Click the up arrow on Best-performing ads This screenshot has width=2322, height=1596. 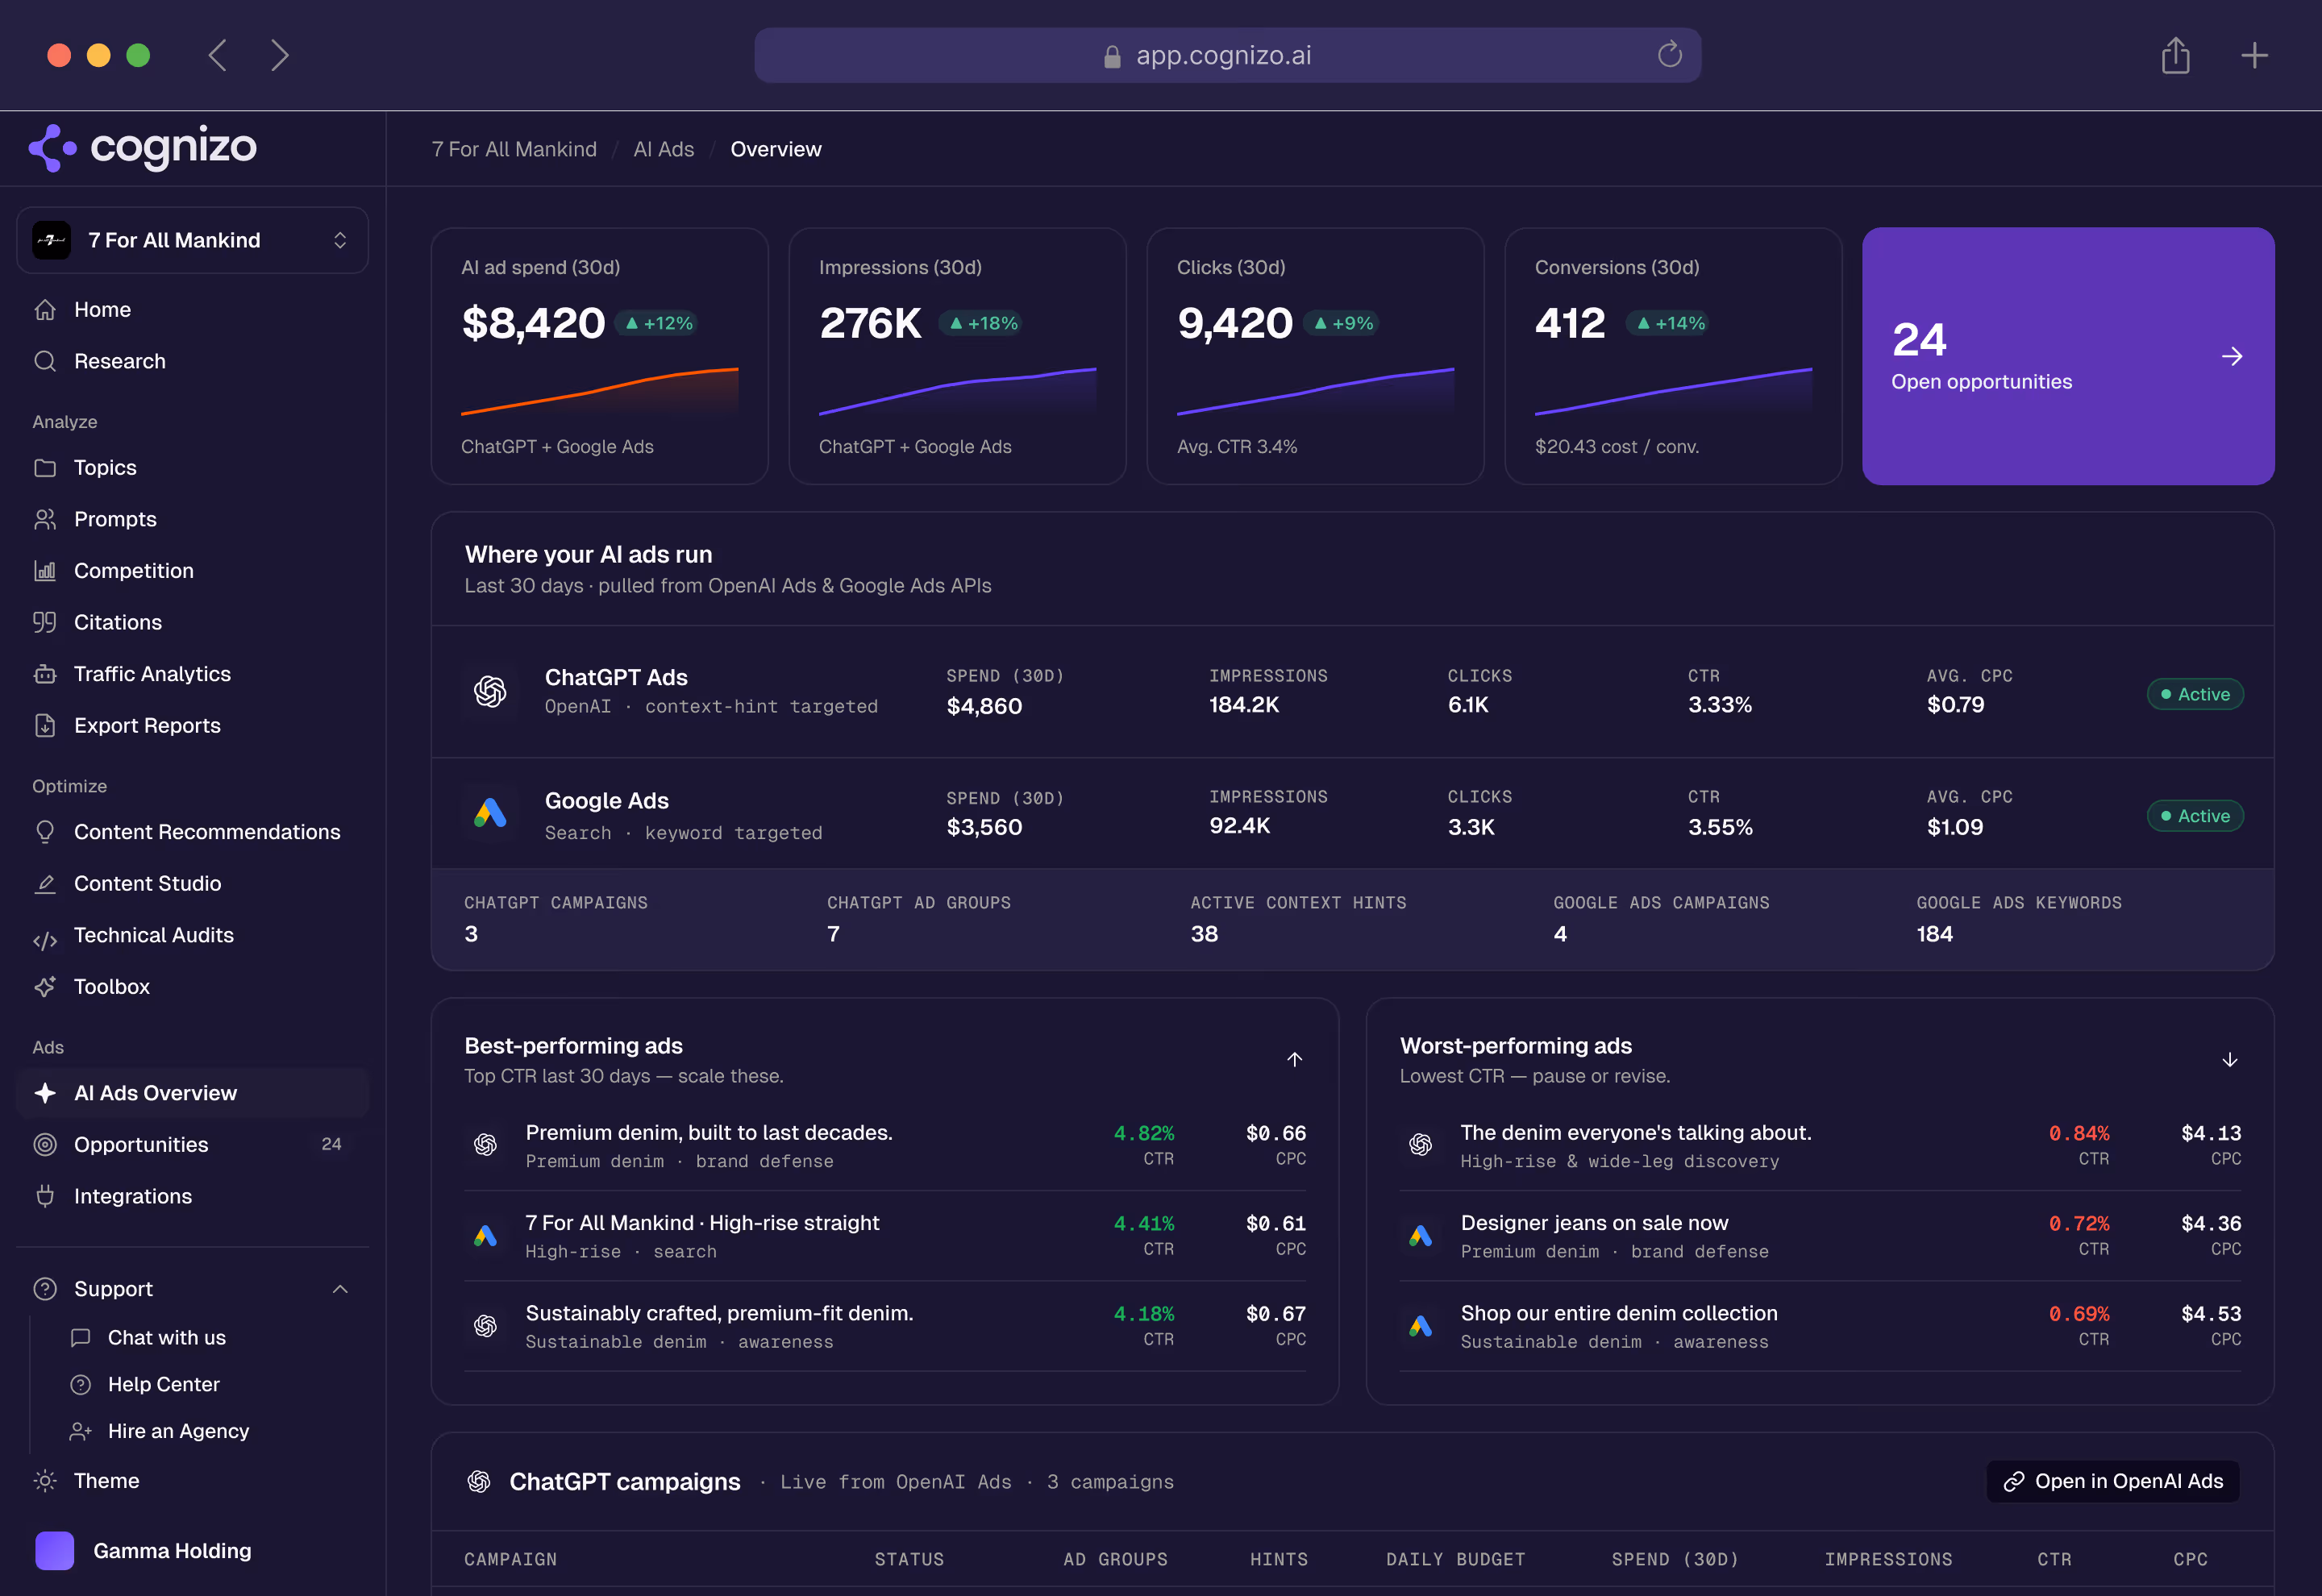click(1295, 1060)
